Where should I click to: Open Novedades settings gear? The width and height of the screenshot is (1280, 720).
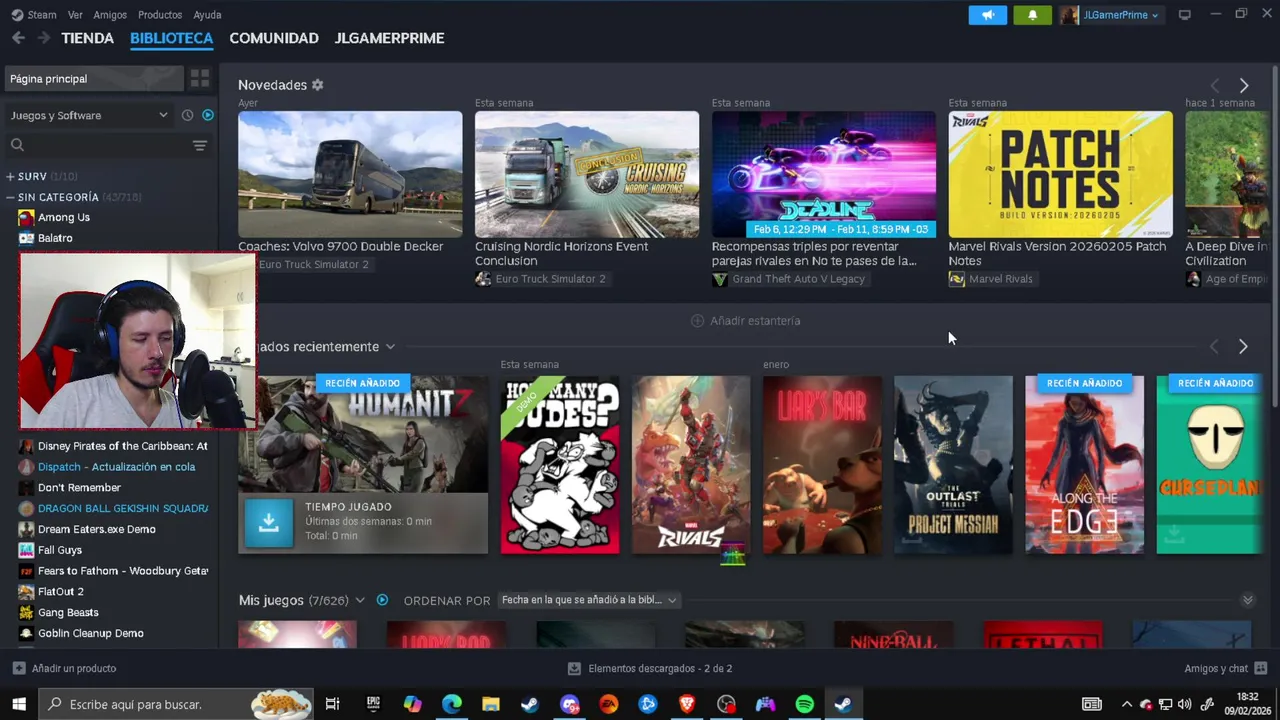[x=317, y=85]
